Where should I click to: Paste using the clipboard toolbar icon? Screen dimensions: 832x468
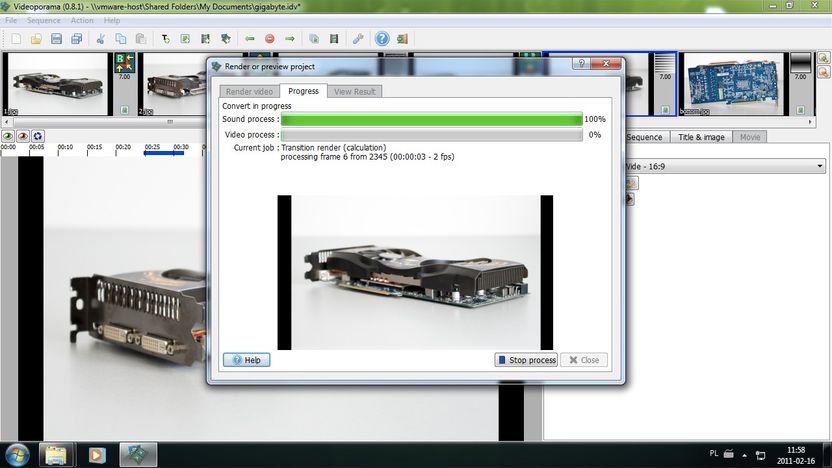click(x=141, y=39)
